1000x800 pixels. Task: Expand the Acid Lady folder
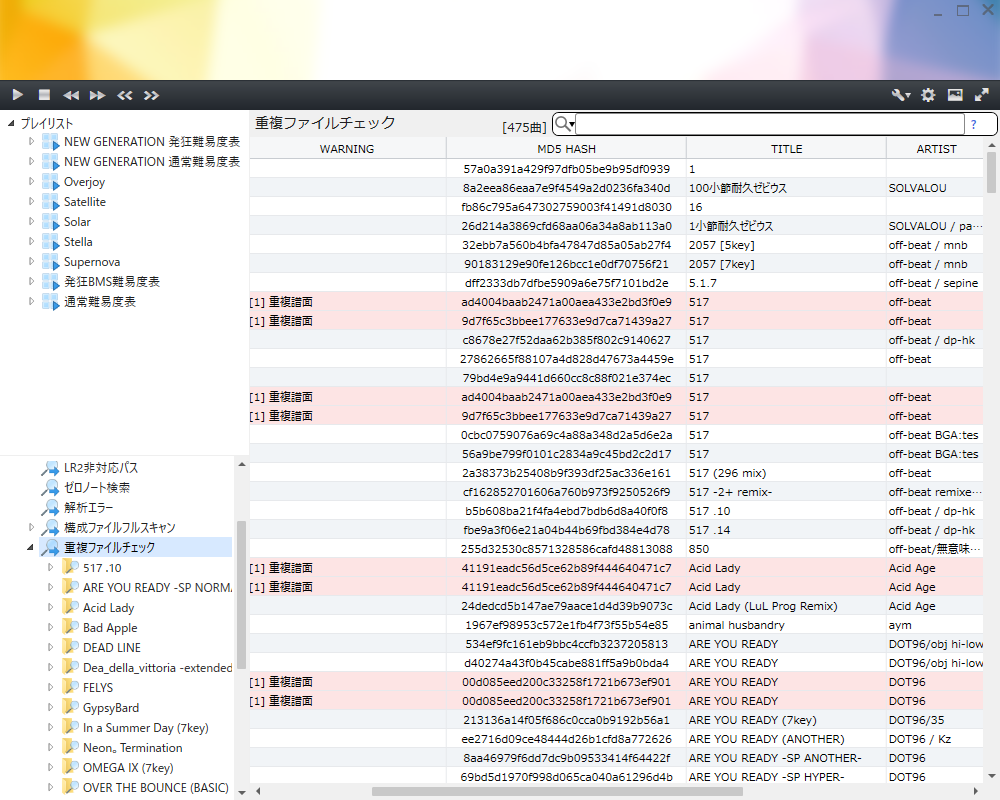click(x=50, y=607)
